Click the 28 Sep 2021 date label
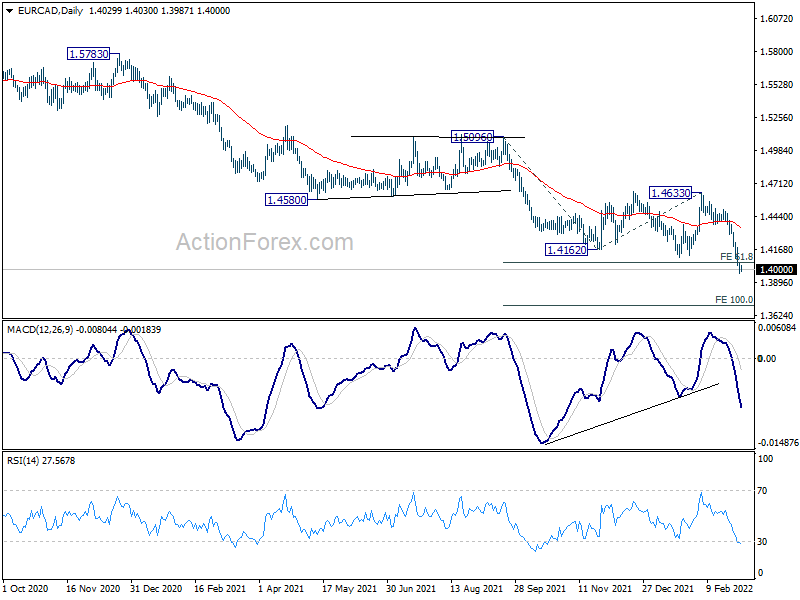The image size is (800, 600). (x=540, y=588)
